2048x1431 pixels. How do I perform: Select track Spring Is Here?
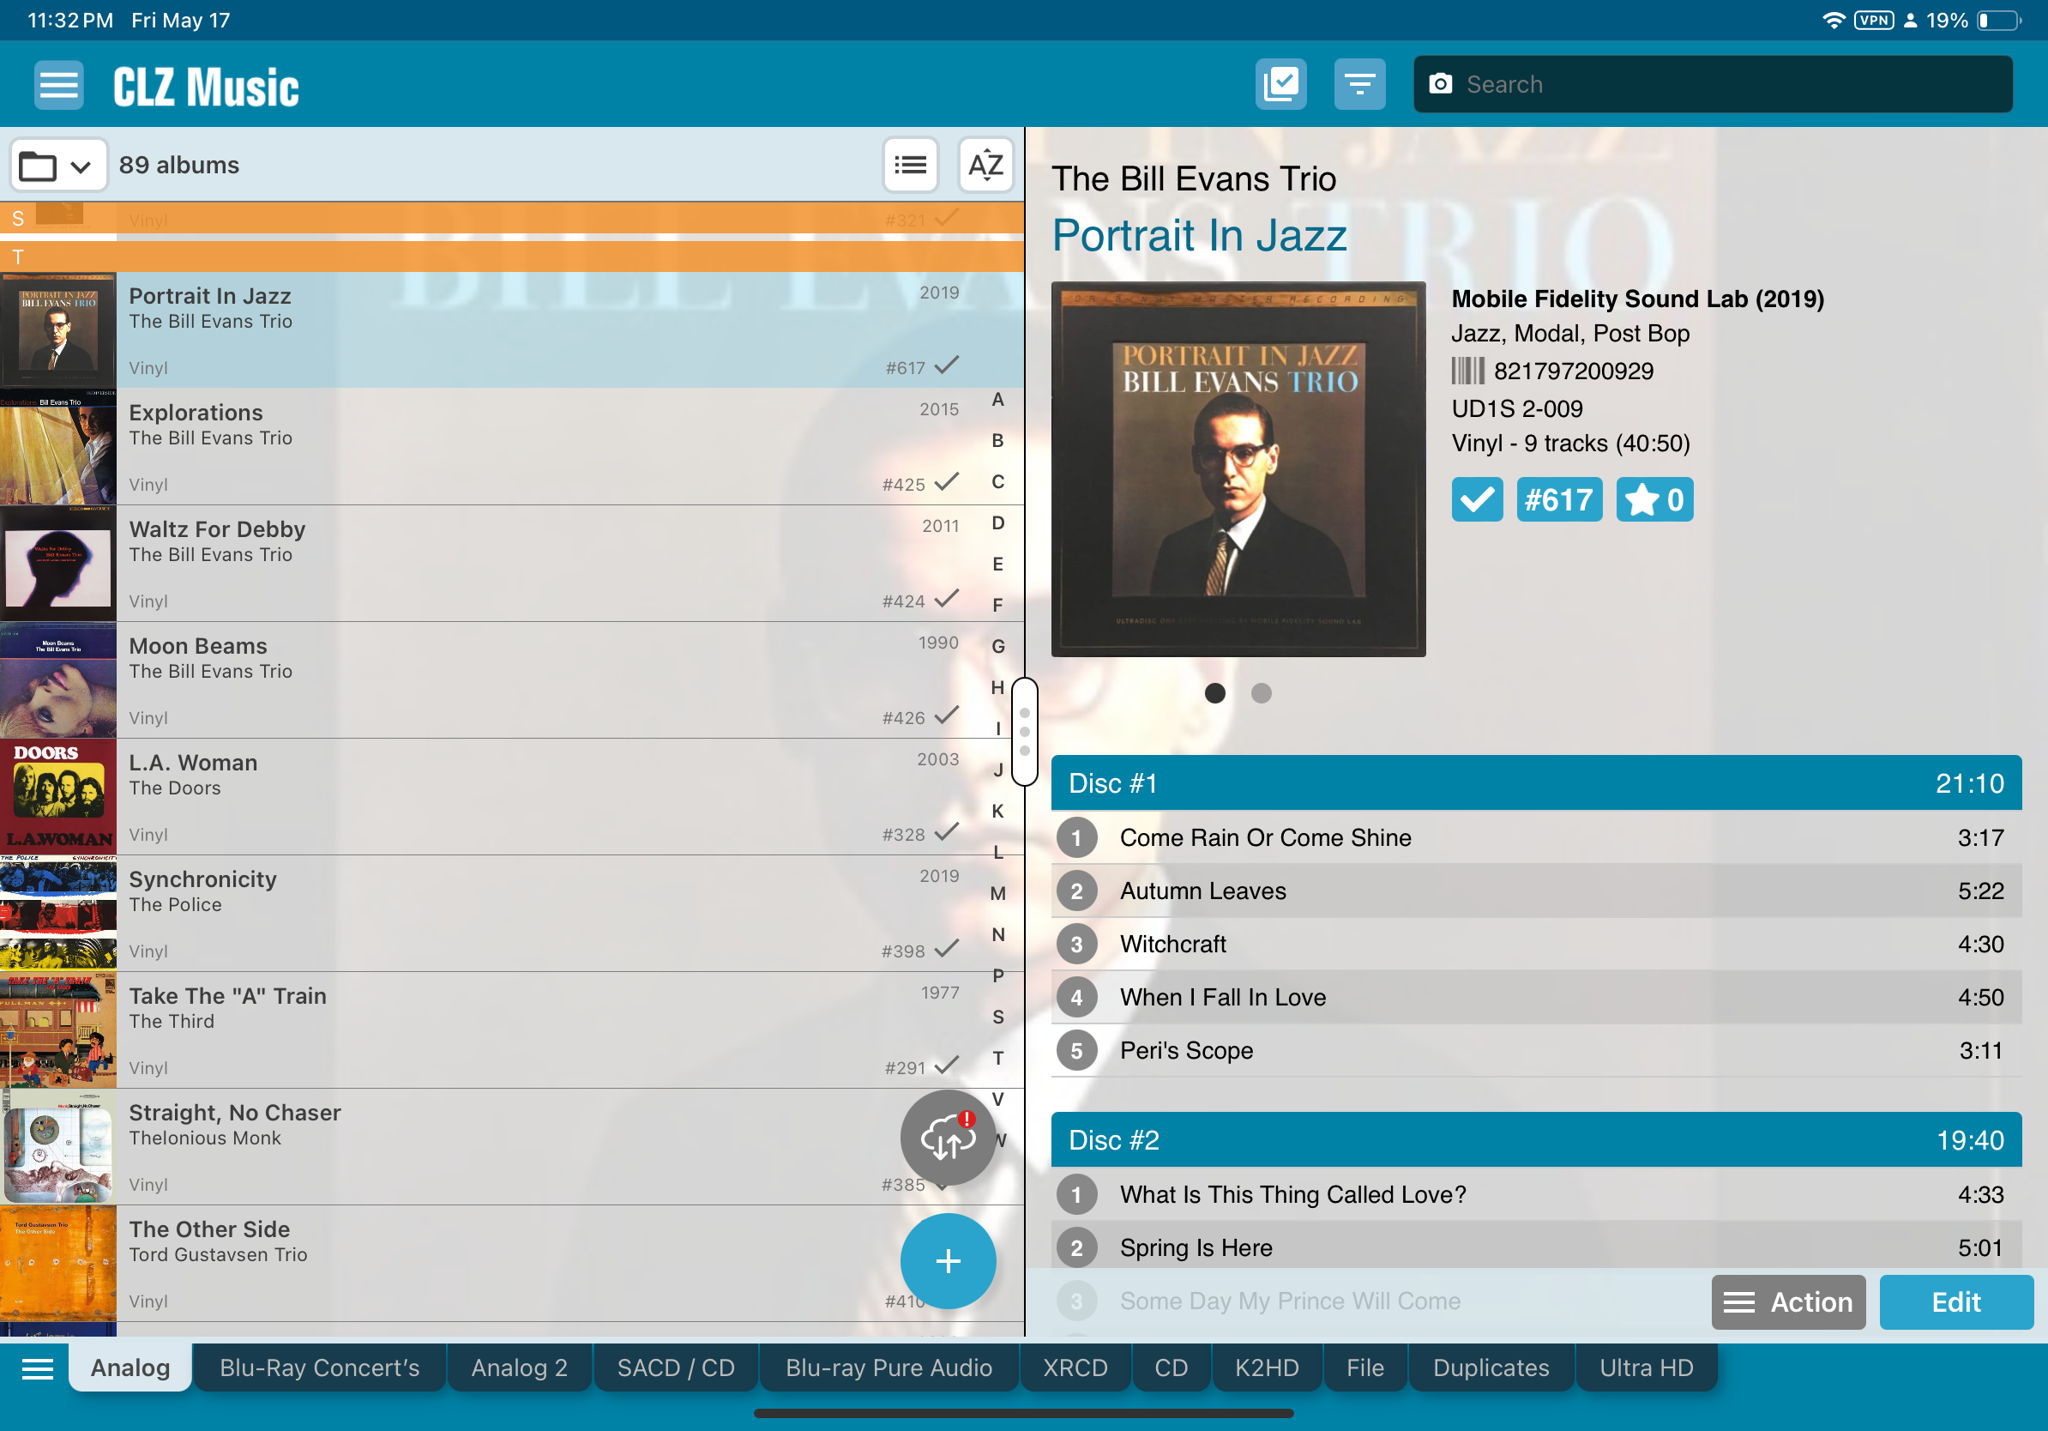click(x=1536, y=1247)
